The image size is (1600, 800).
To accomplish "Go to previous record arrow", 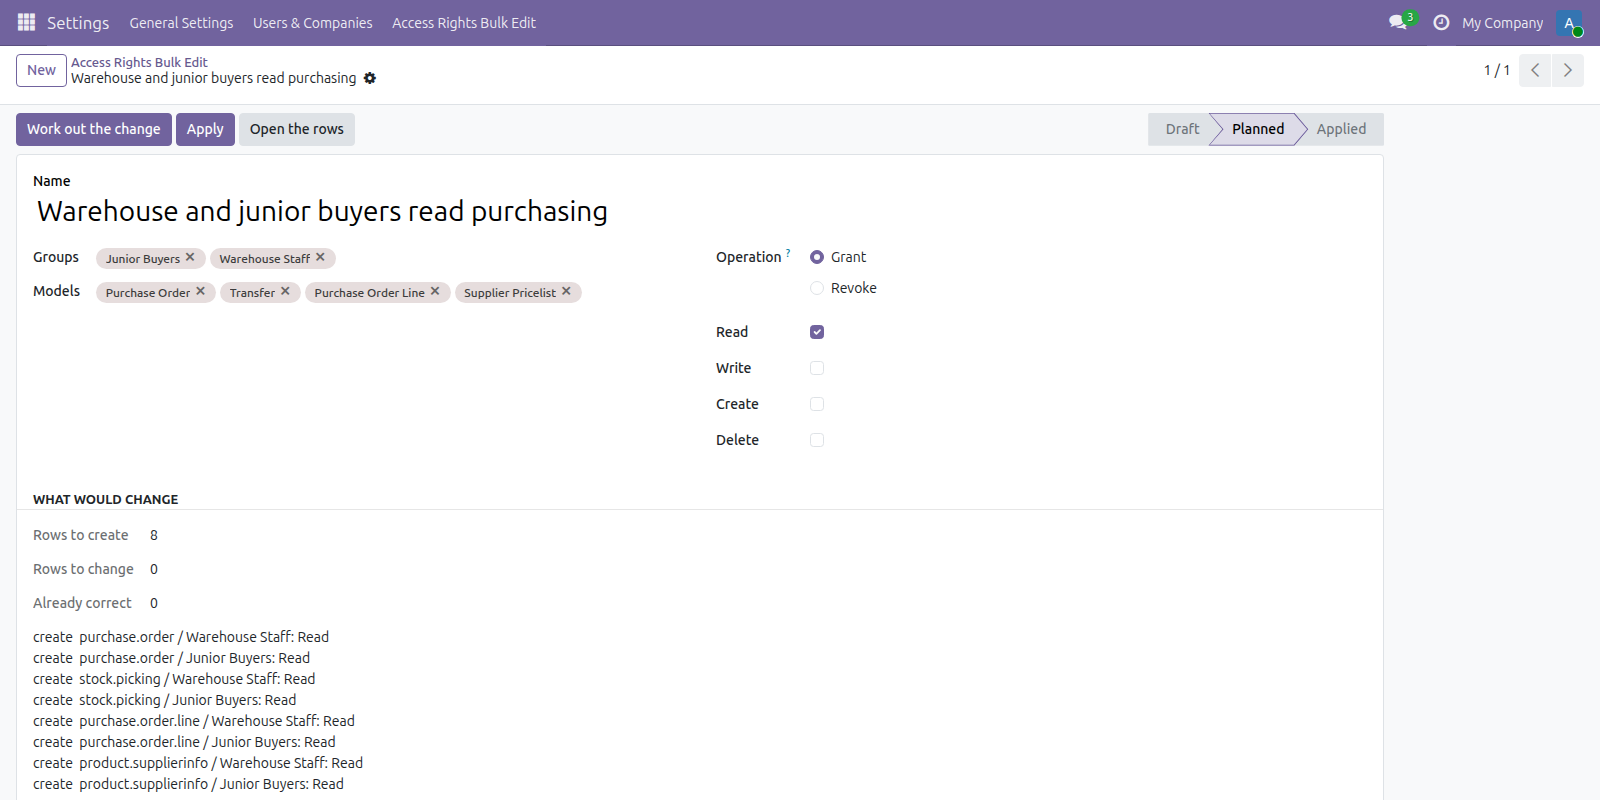I will pos(1535,70).
